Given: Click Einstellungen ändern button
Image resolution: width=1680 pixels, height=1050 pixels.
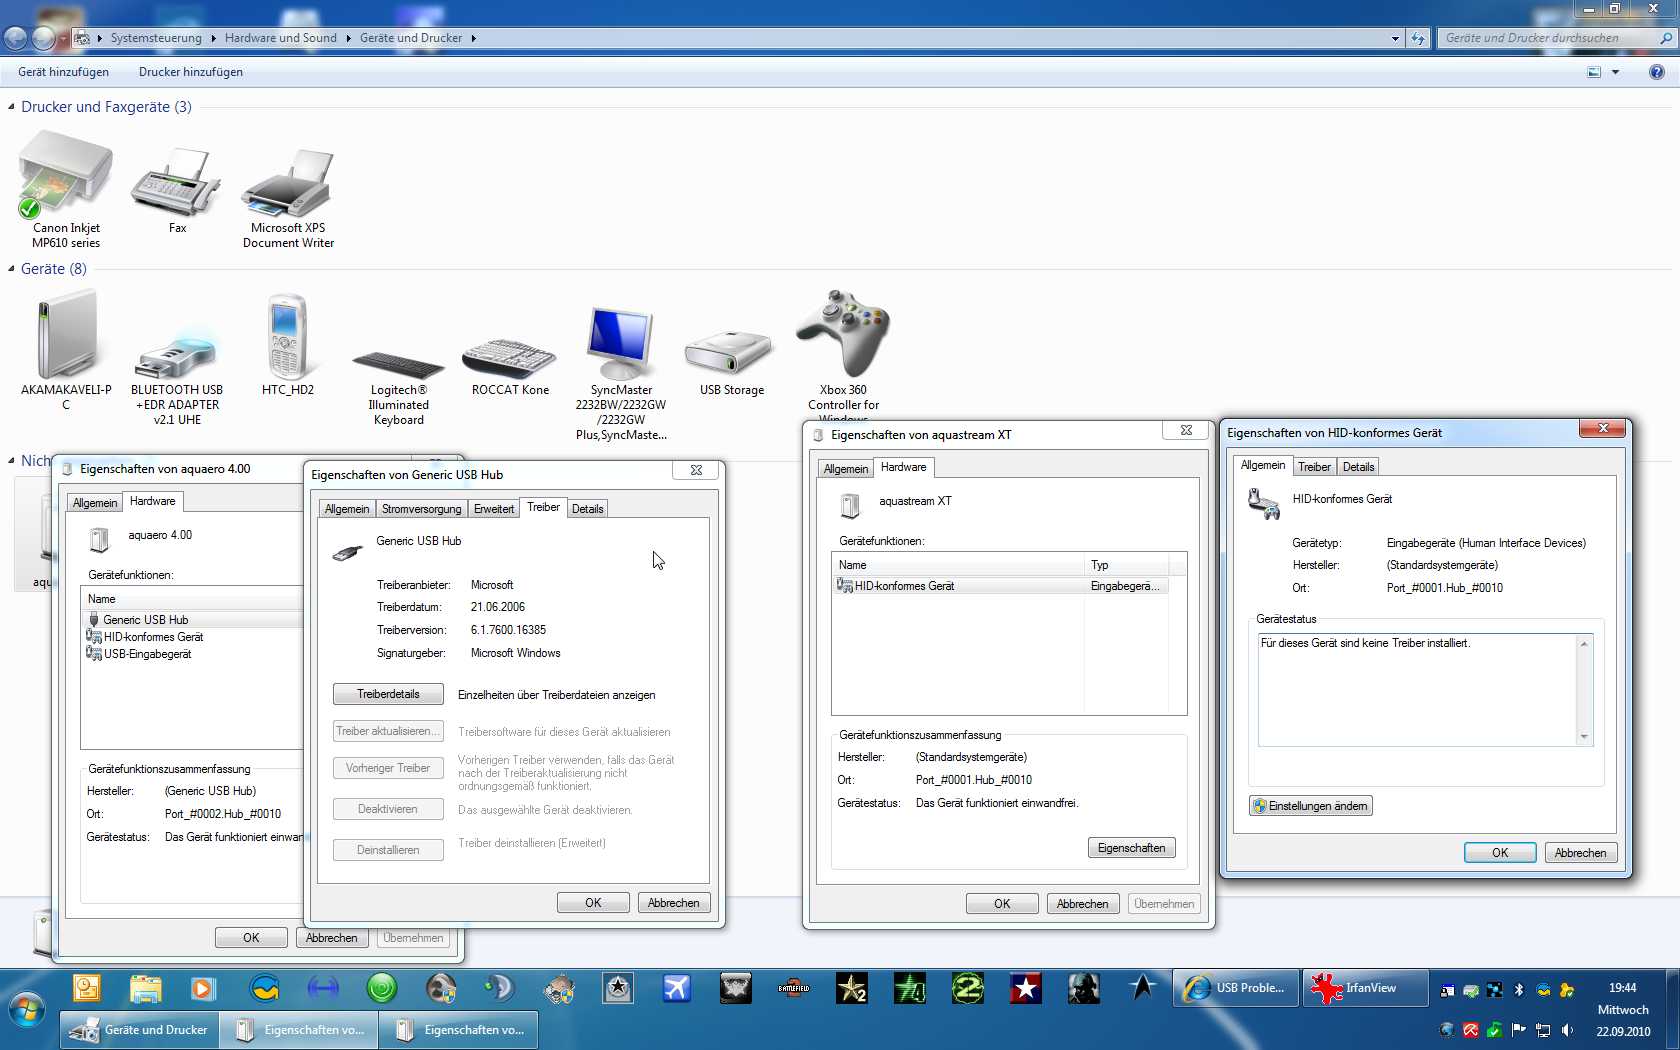Looking at the screenshot, I should [1310, 806].
